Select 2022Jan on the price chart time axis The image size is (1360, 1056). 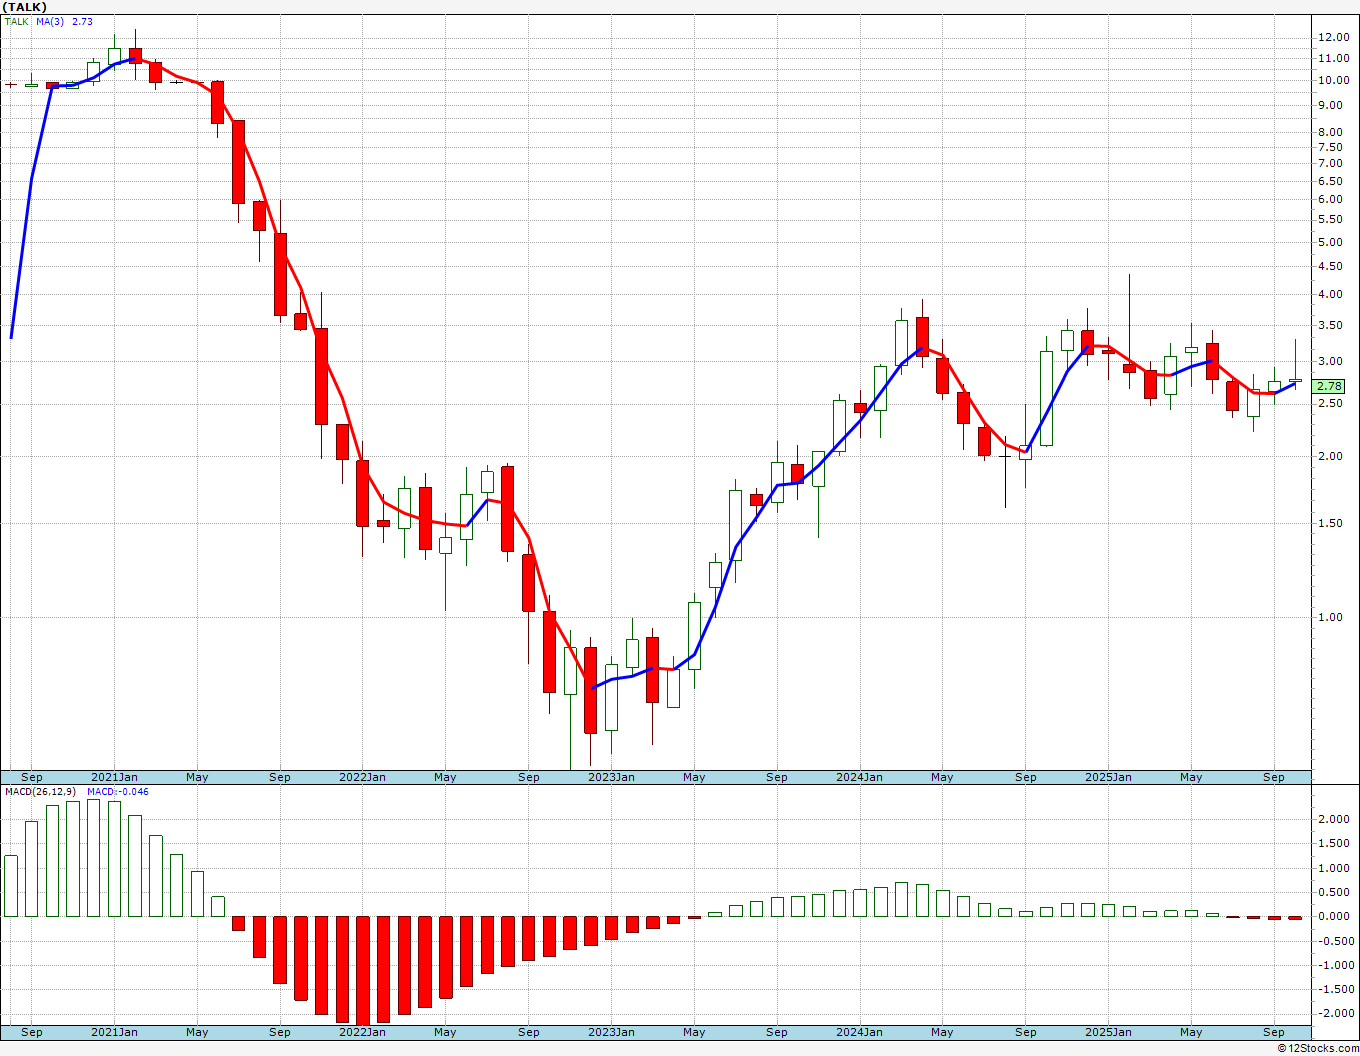tap(362, 777)
